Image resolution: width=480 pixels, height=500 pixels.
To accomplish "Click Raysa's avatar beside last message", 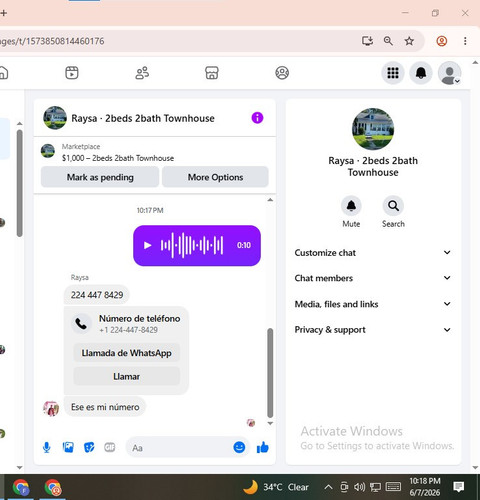I will [51, 408].
